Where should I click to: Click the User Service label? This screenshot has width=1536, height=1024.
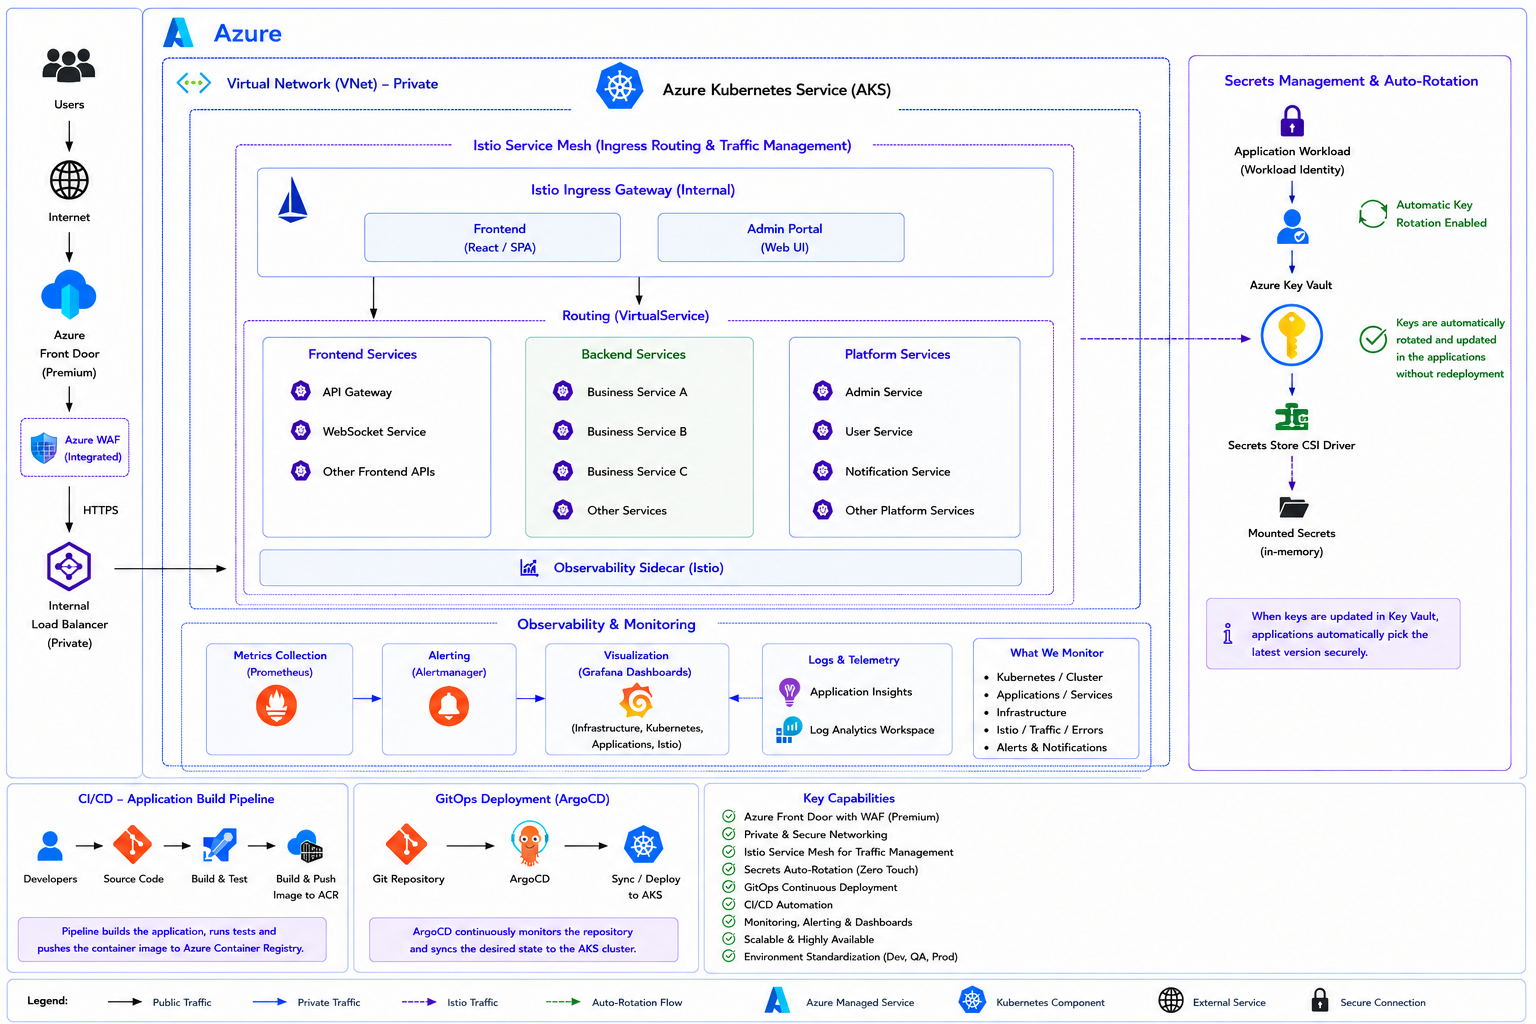[879, 431]
